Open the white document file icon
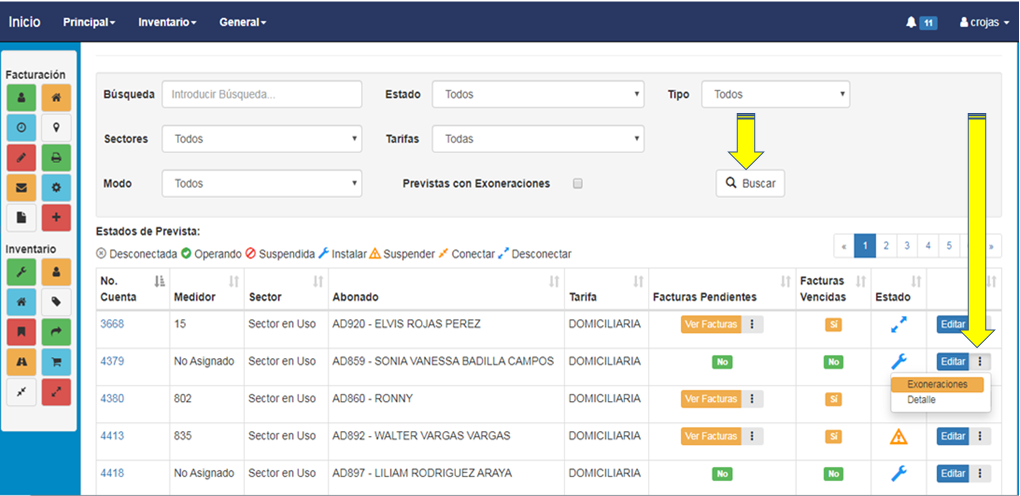 click(21, 217)
